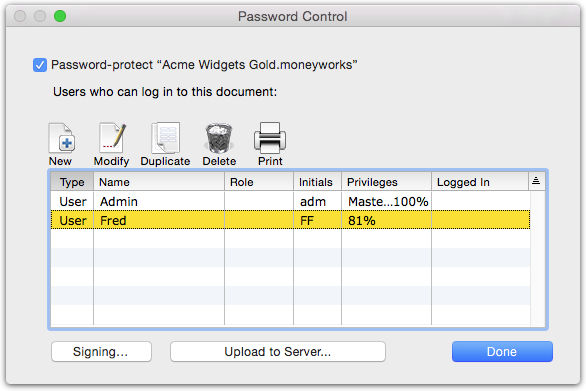Select the Fred user row
Viewport: 586px width, 391px height.
(x=290, y=220)
